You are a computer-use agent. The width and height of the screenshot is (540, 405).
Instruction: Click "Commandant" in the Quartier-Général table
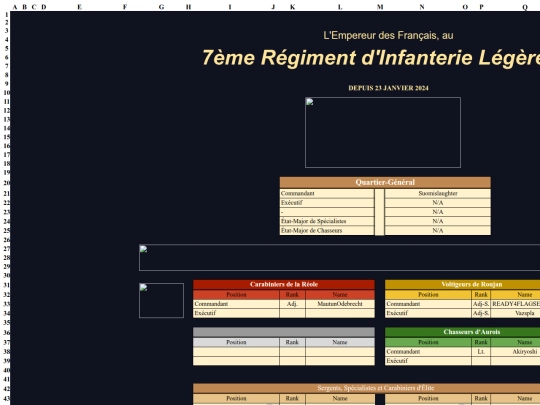point(326,194)
